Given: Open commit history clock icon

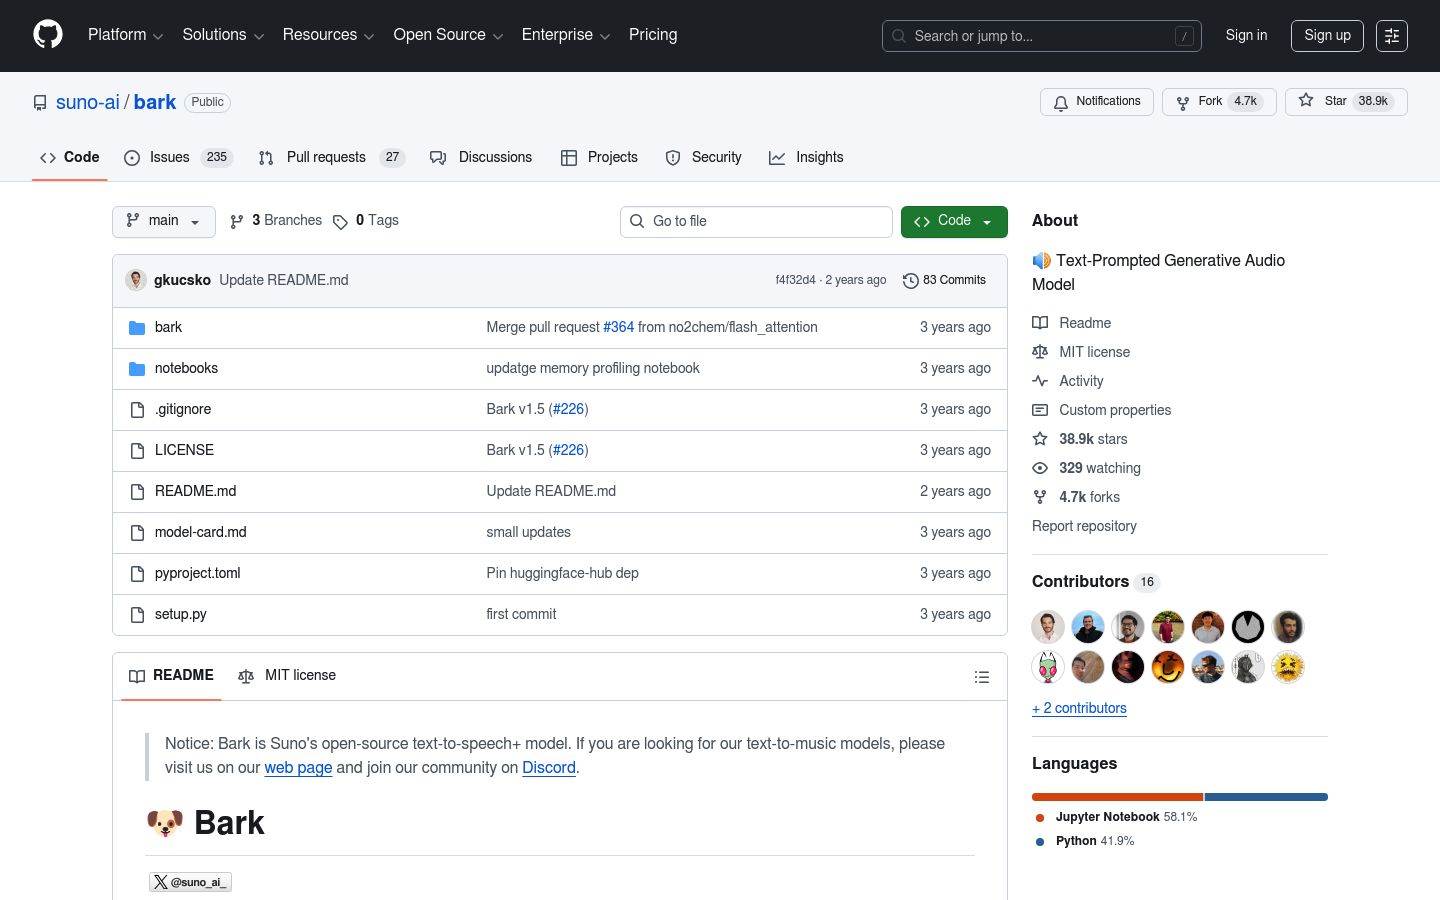Looking at the screenshot, I should pos(910,281).
